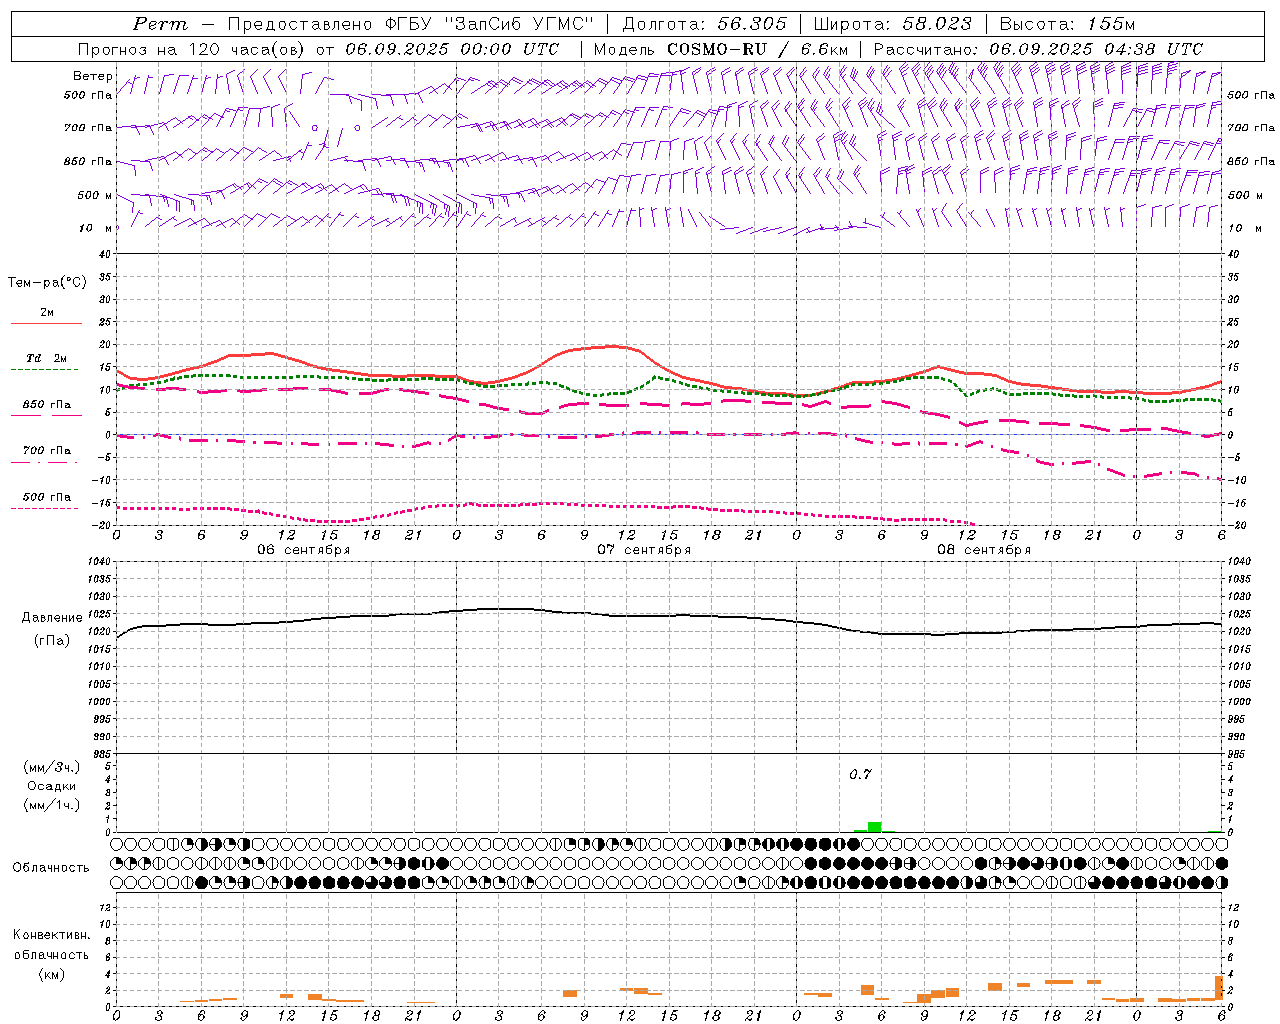Click the "Облачность" cloud cover label
This screenshot has width=1280, height=1024.
[x=51, y=867]
